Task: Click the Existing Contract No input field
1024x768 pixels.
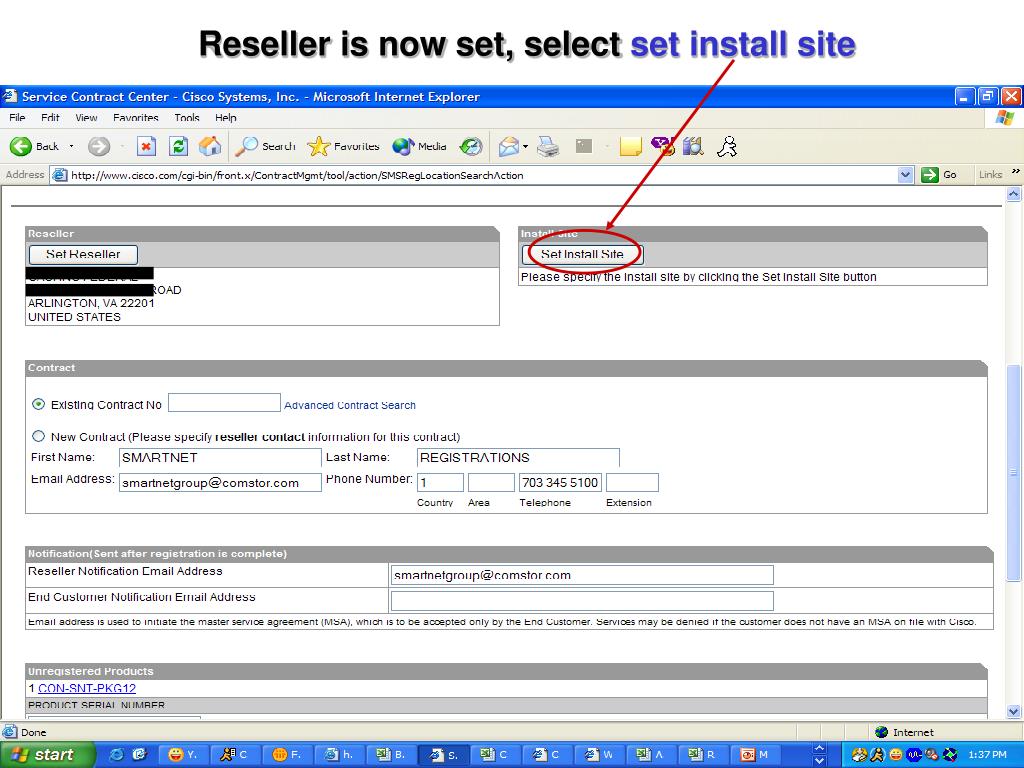Action: tap(224, 403)
